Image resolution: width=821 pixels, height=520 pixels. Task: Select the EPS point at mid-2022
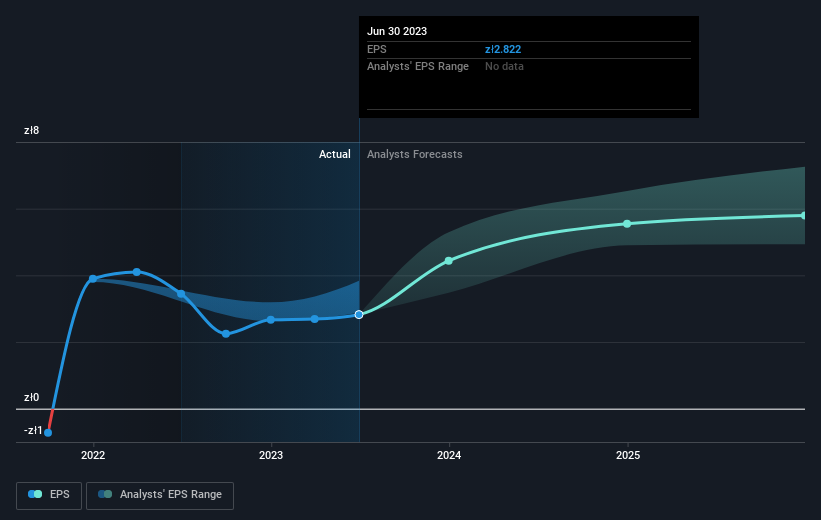click(181, 294)
